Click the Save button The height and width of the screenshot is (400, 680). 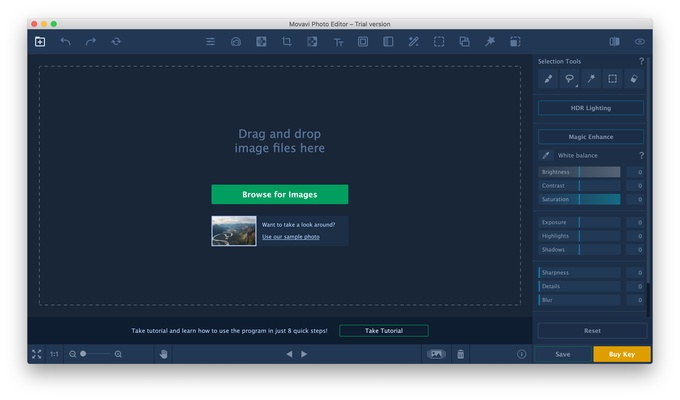[x=562, y=354]
